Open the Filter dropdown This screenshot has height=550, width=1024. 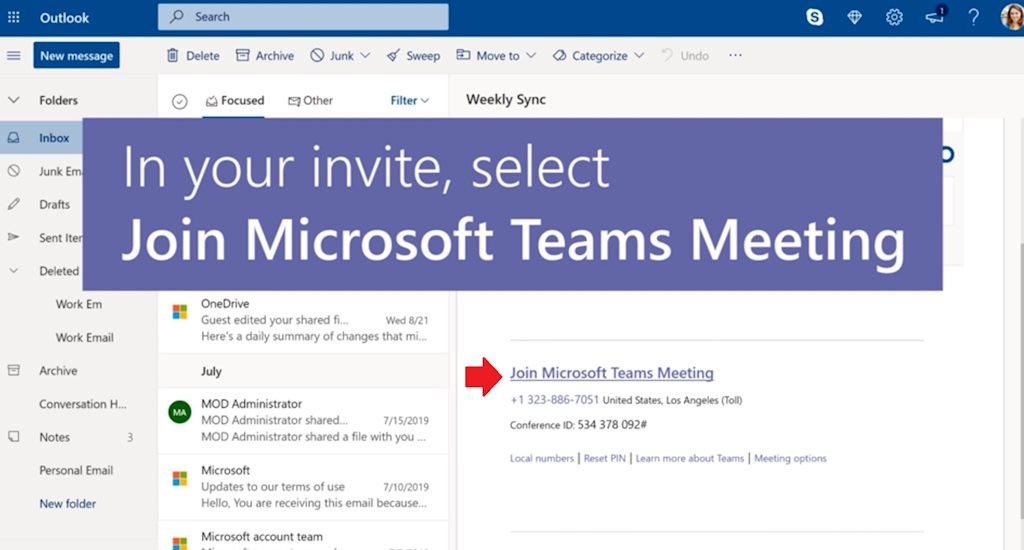tap(409, 101)
